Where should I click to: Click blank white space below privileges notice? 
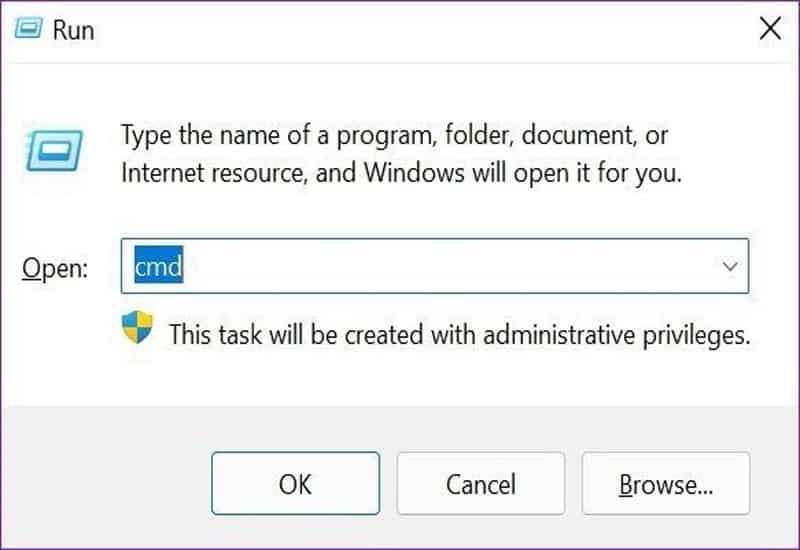[x=400, y=378]
